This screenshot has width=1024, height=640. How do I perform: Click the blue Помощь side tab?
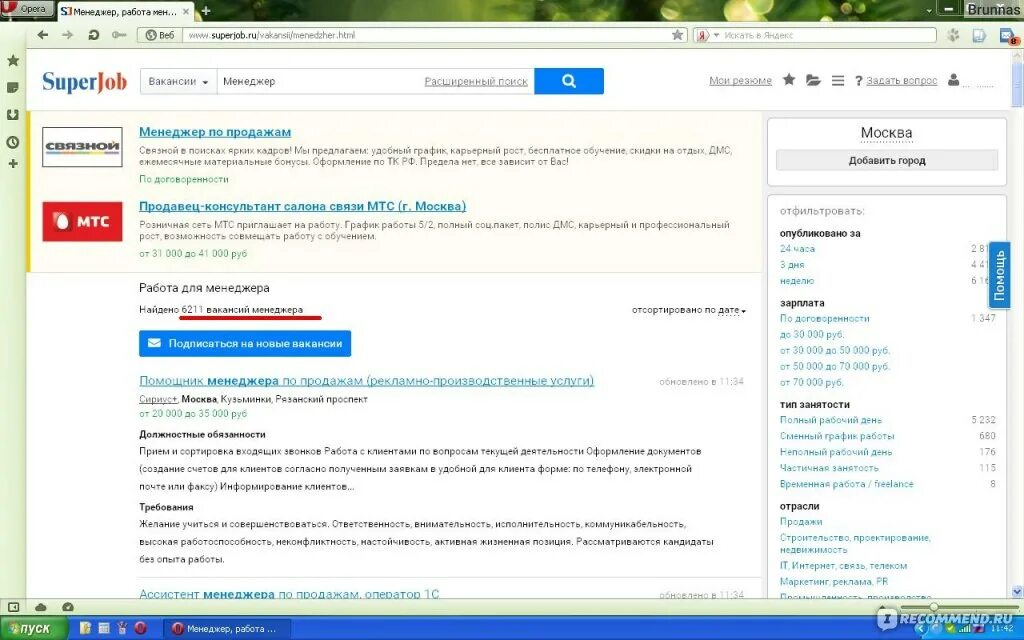(x=999, y=275)
